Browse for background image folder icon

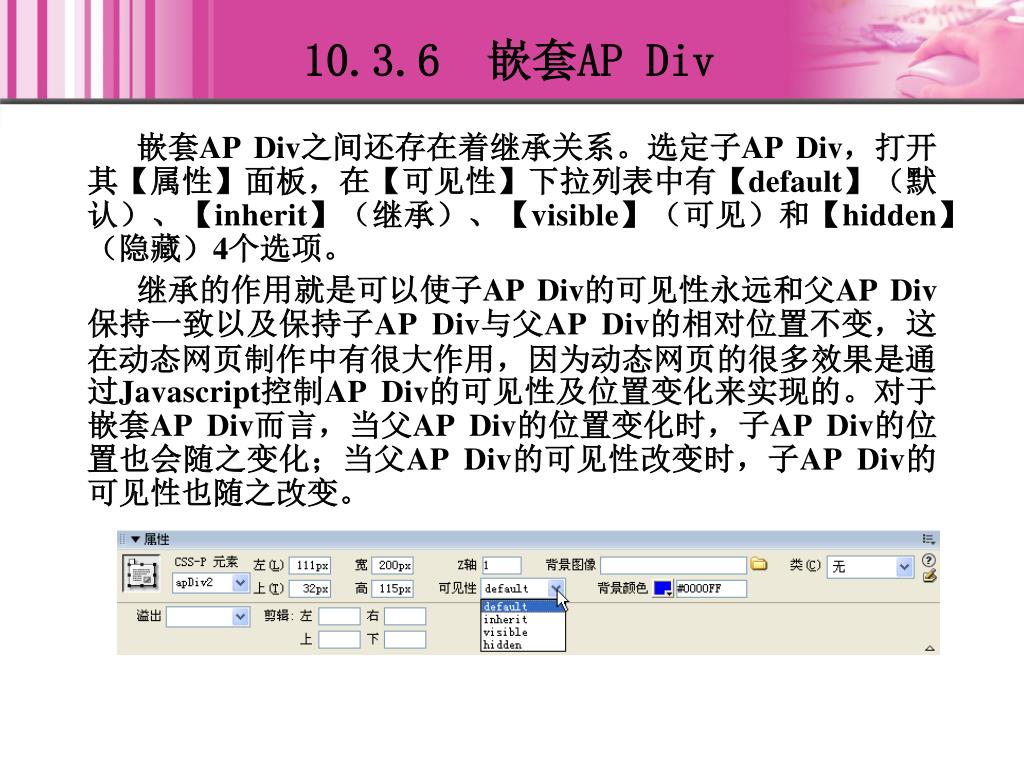coord(759,564)
